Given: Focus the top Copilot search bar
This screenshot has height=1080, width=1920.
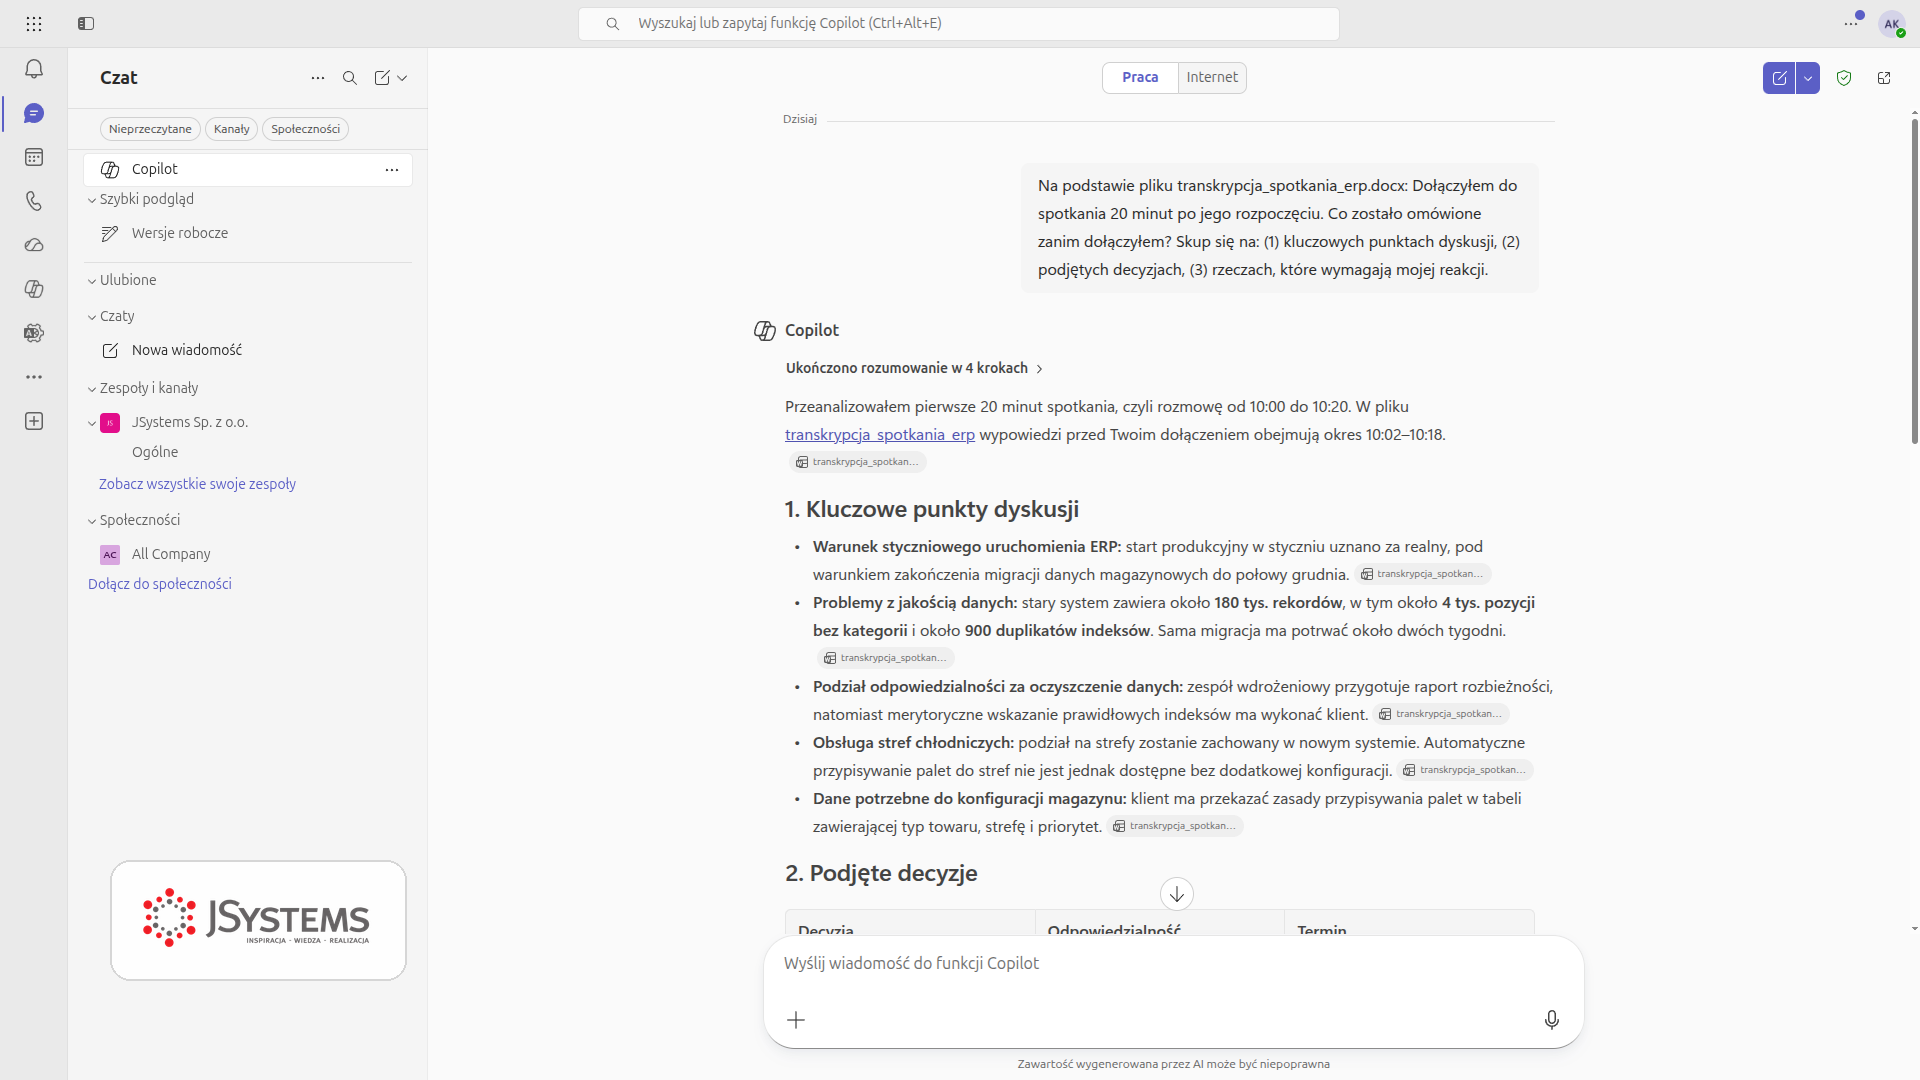Looking at the screenshot, I should click(x=958, y=23).
